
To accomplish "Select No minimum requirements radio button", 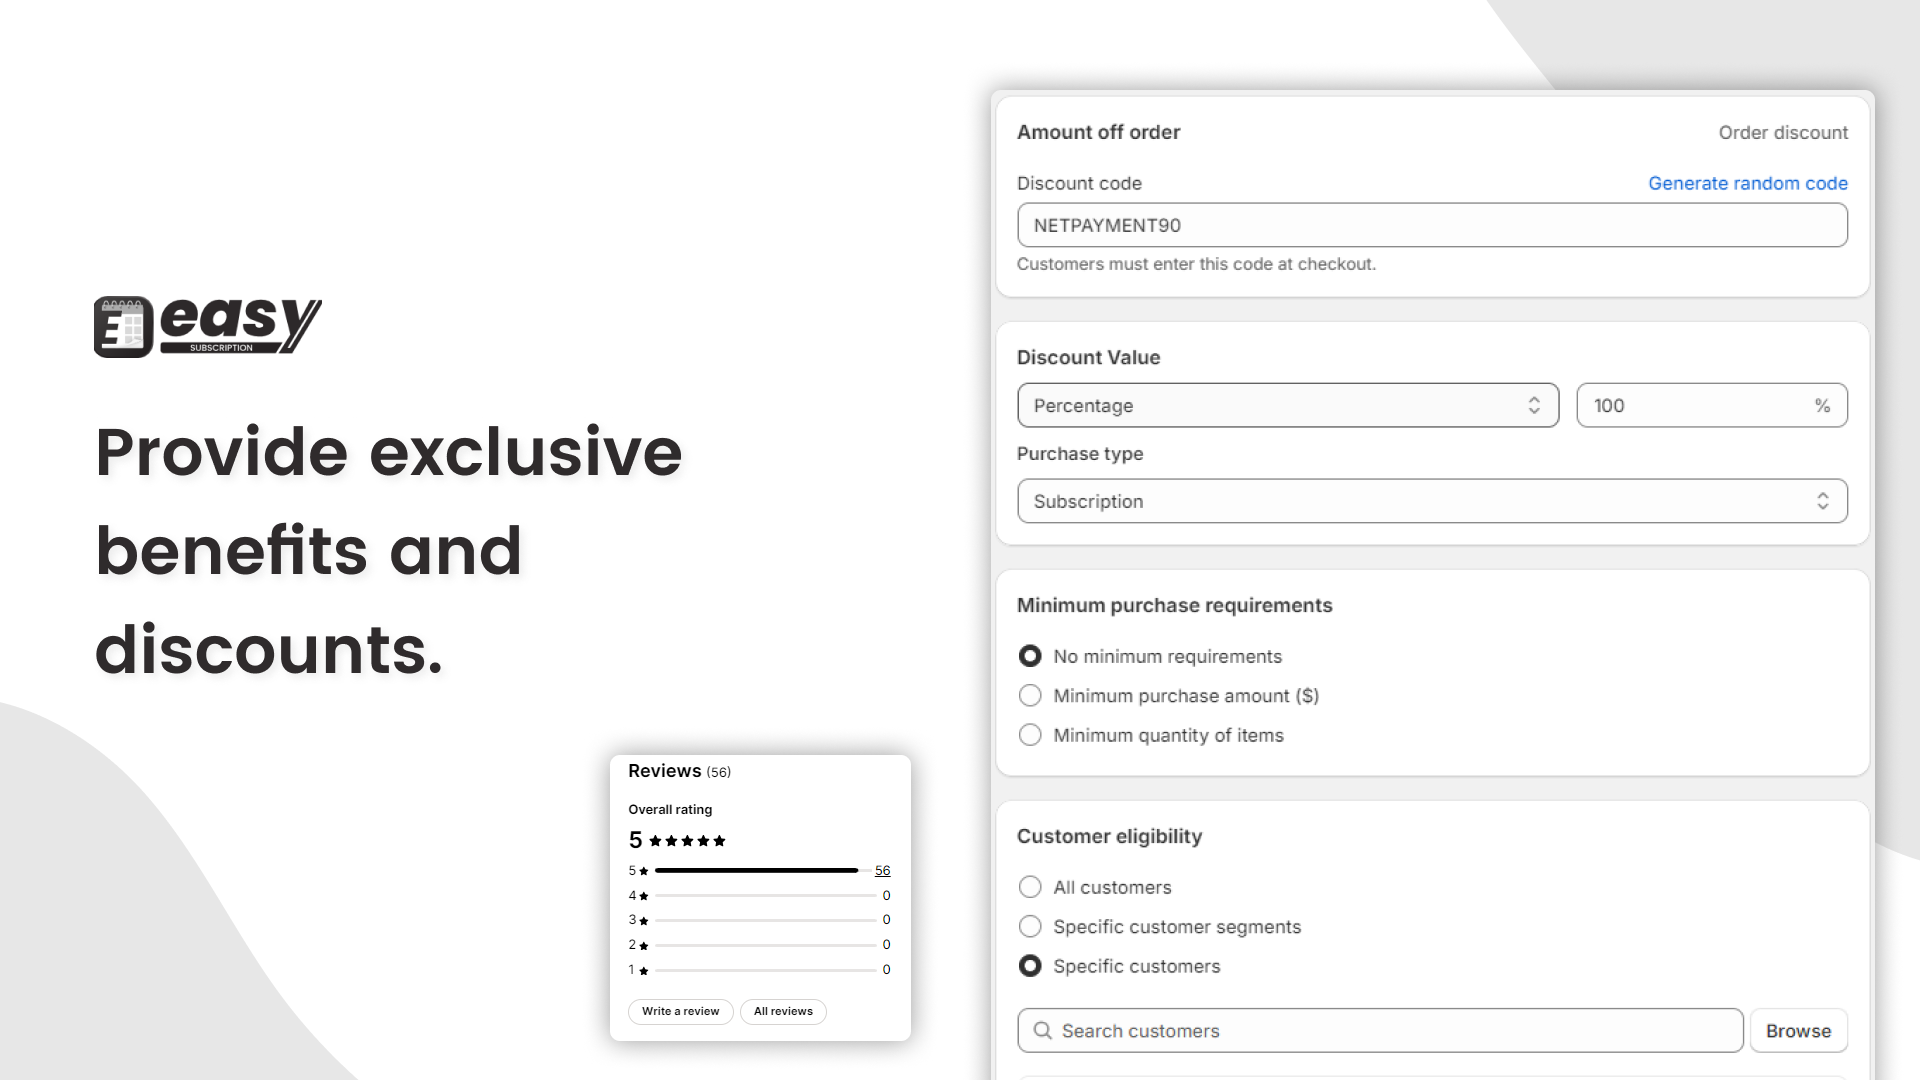I will pos(1029,655).
